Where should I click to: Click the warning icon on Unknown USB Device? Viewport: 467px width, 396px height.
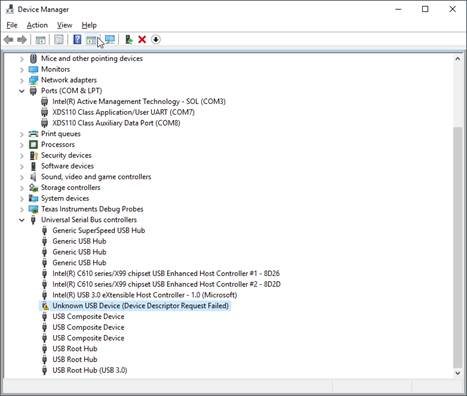pyautogui.click(x=45, y=306)
